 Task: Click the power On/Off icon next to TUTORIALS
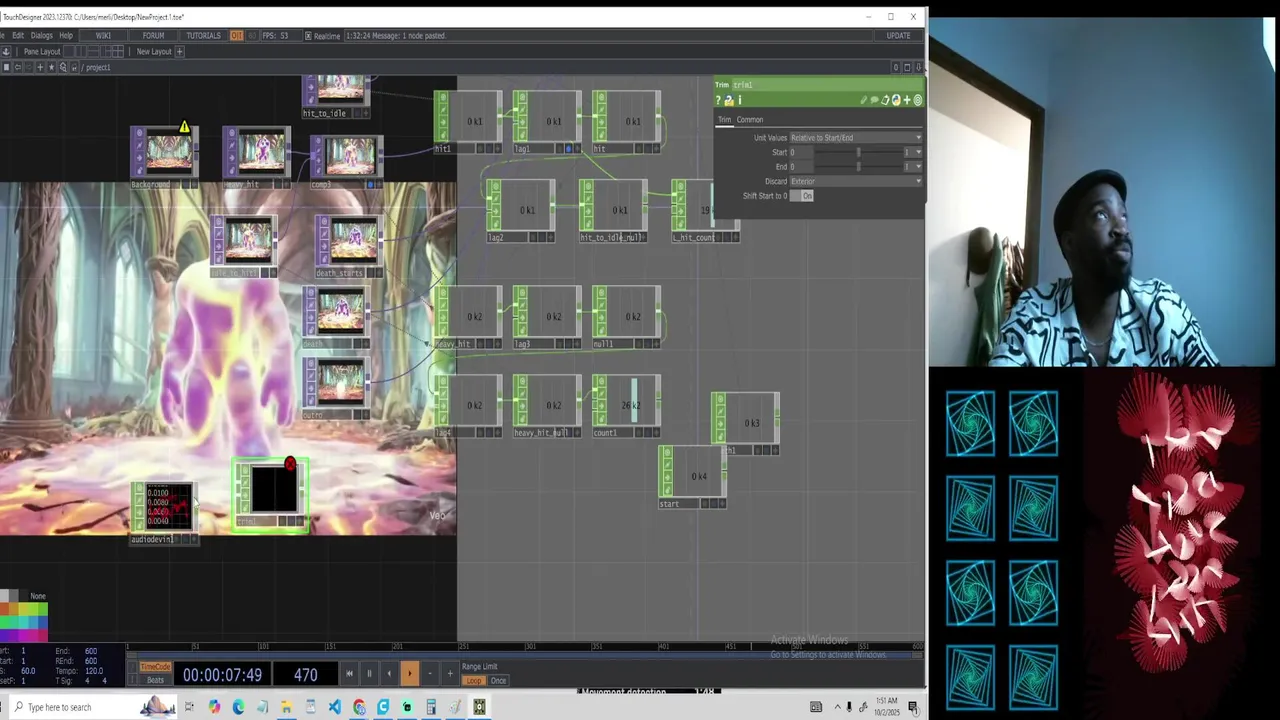point(237,35)
